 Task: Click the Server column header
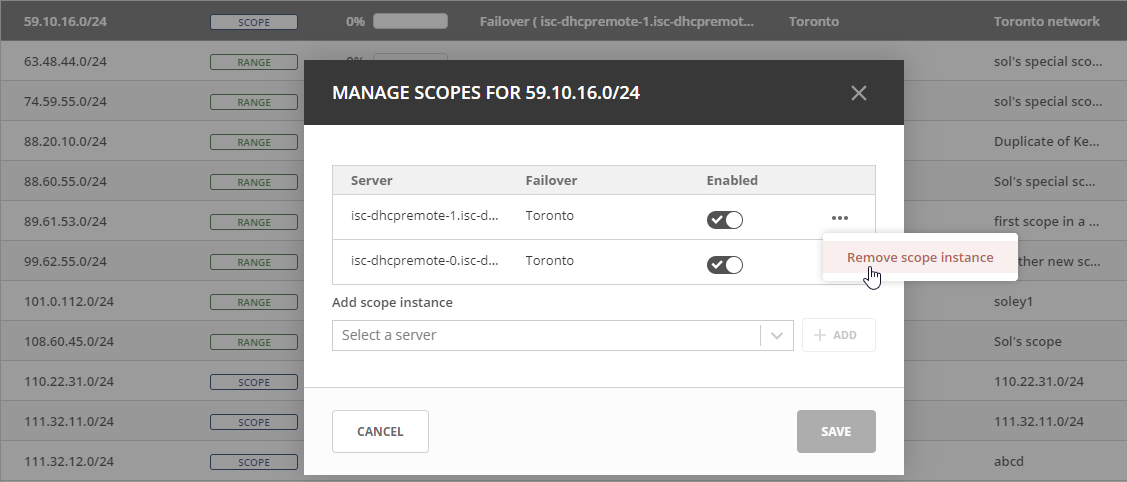(372, 181)
